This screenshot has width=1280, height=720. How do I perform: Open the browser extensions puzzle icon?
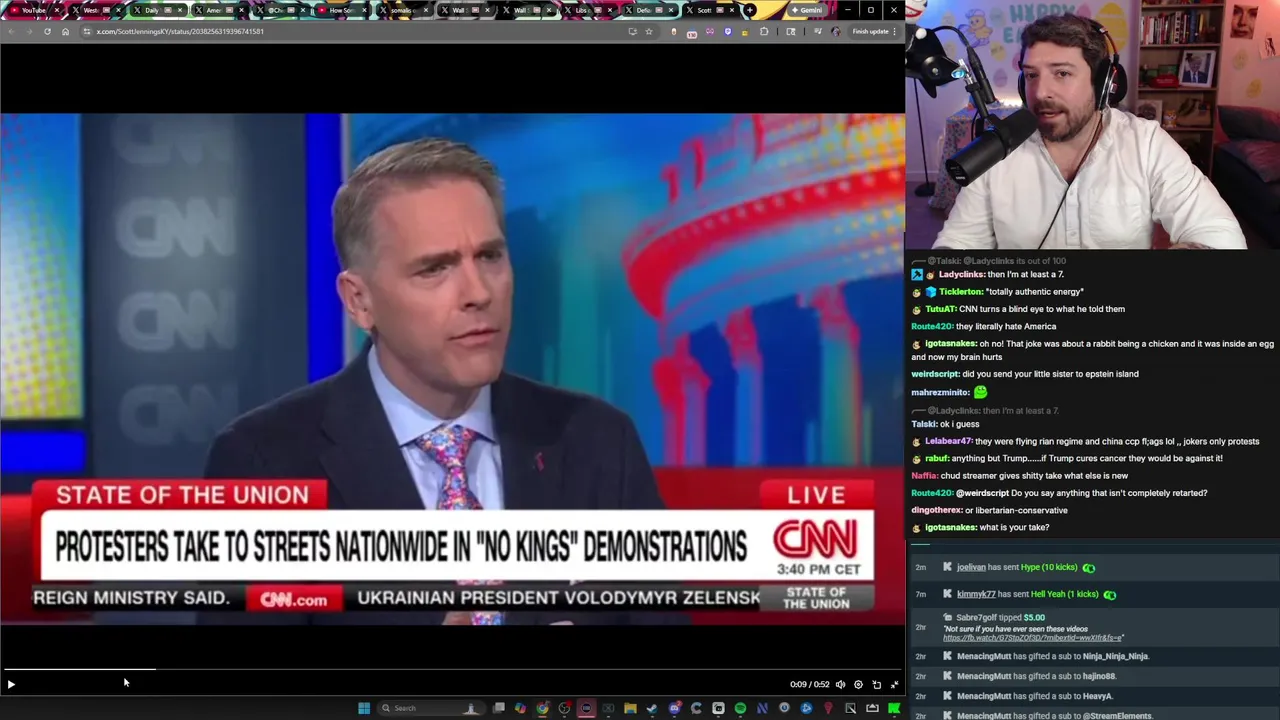click(764, 31)
